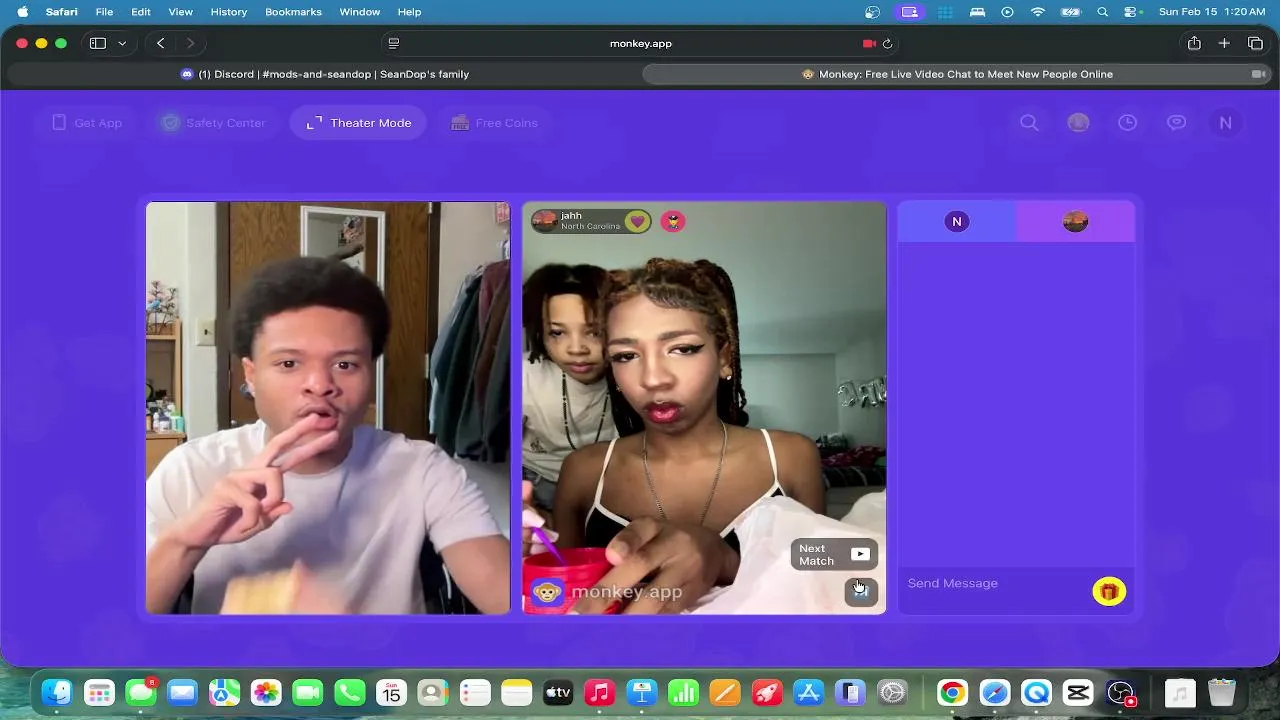Click the screen sharing icon in menu bar
Image resolution: width=1280 pixels, height=720 pixels.
tap(909, 12)
